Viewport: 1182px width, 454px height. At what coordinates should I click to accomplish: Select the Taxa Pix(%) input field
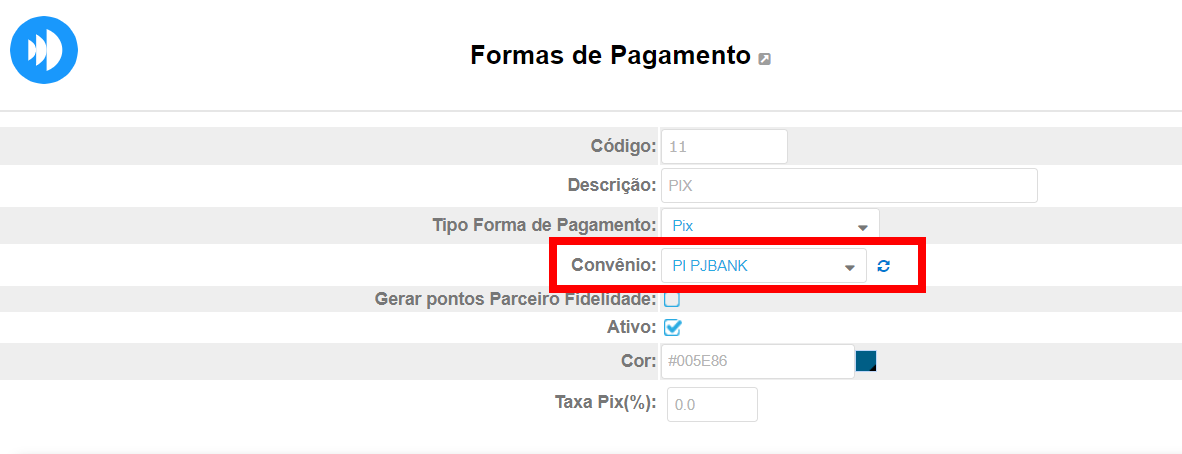712,404
